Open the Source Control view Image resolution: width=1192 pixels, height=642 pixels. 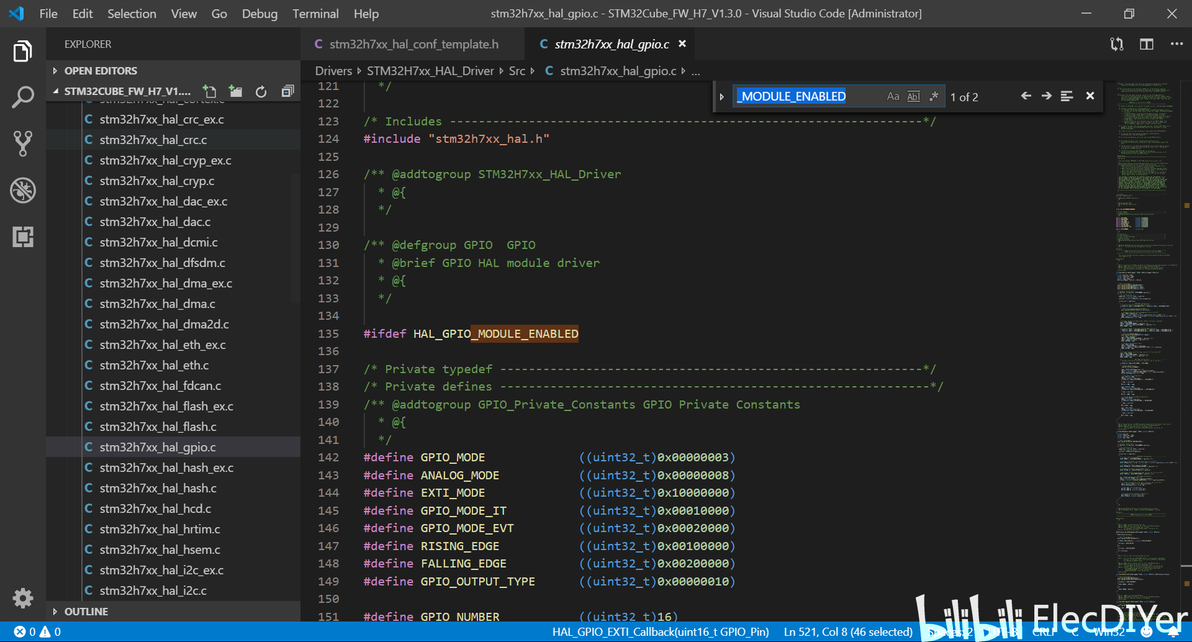pos(22,144)
